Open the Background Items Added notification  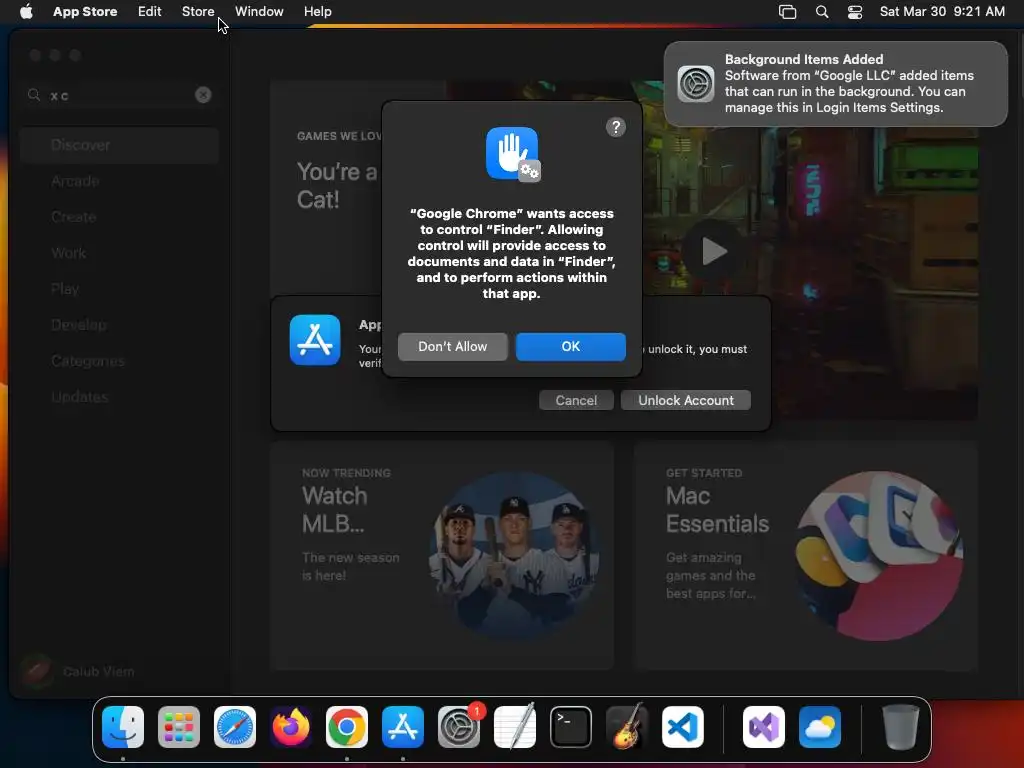point(836,84)
